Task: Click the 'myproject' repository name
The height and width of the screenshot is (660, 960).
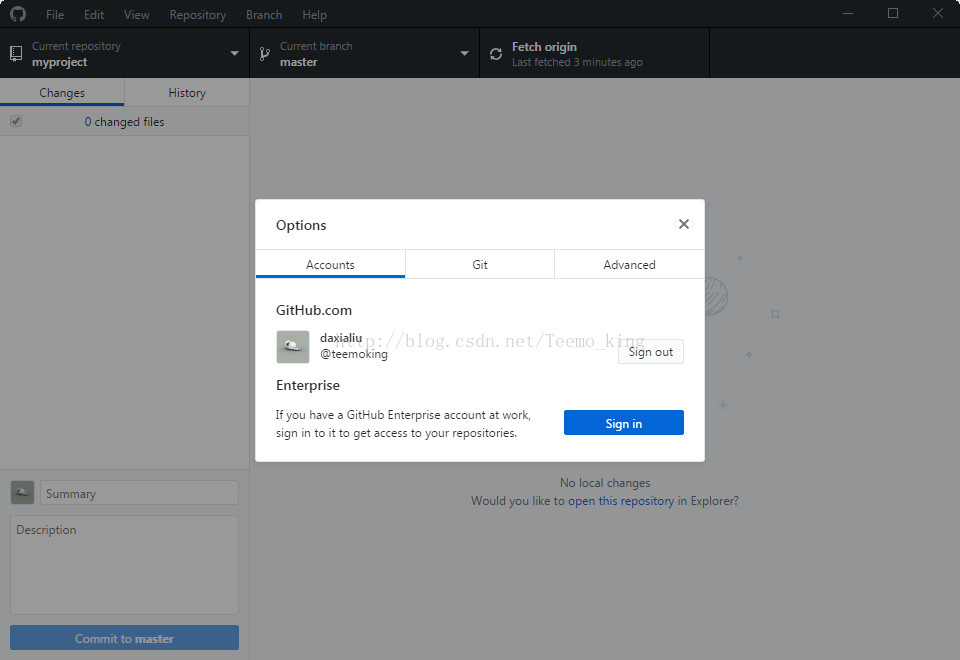Action: click(x=59, y=62)
